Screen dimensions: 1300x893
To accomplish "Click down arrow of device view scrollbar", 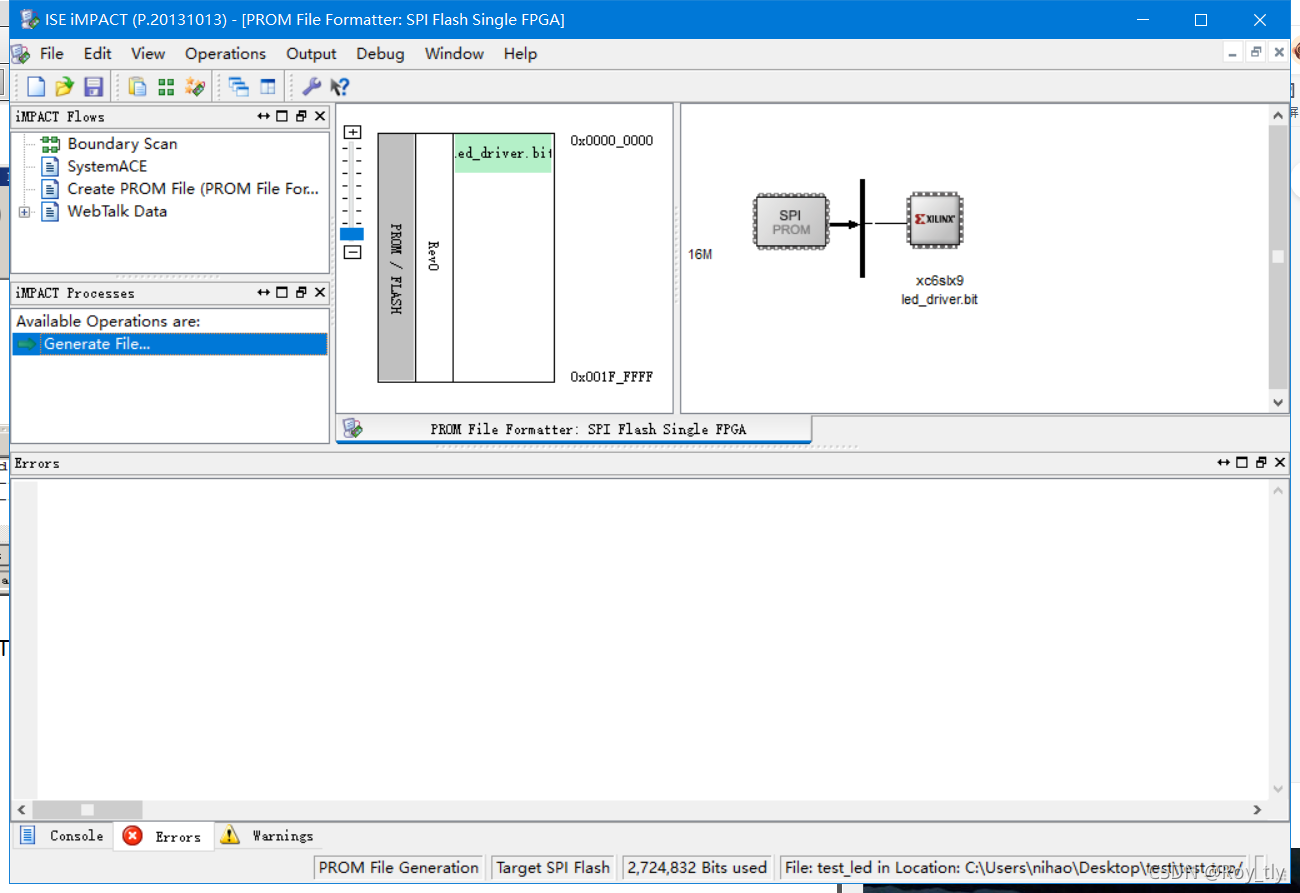I will pyautogui.click(x=1278, y=402).
